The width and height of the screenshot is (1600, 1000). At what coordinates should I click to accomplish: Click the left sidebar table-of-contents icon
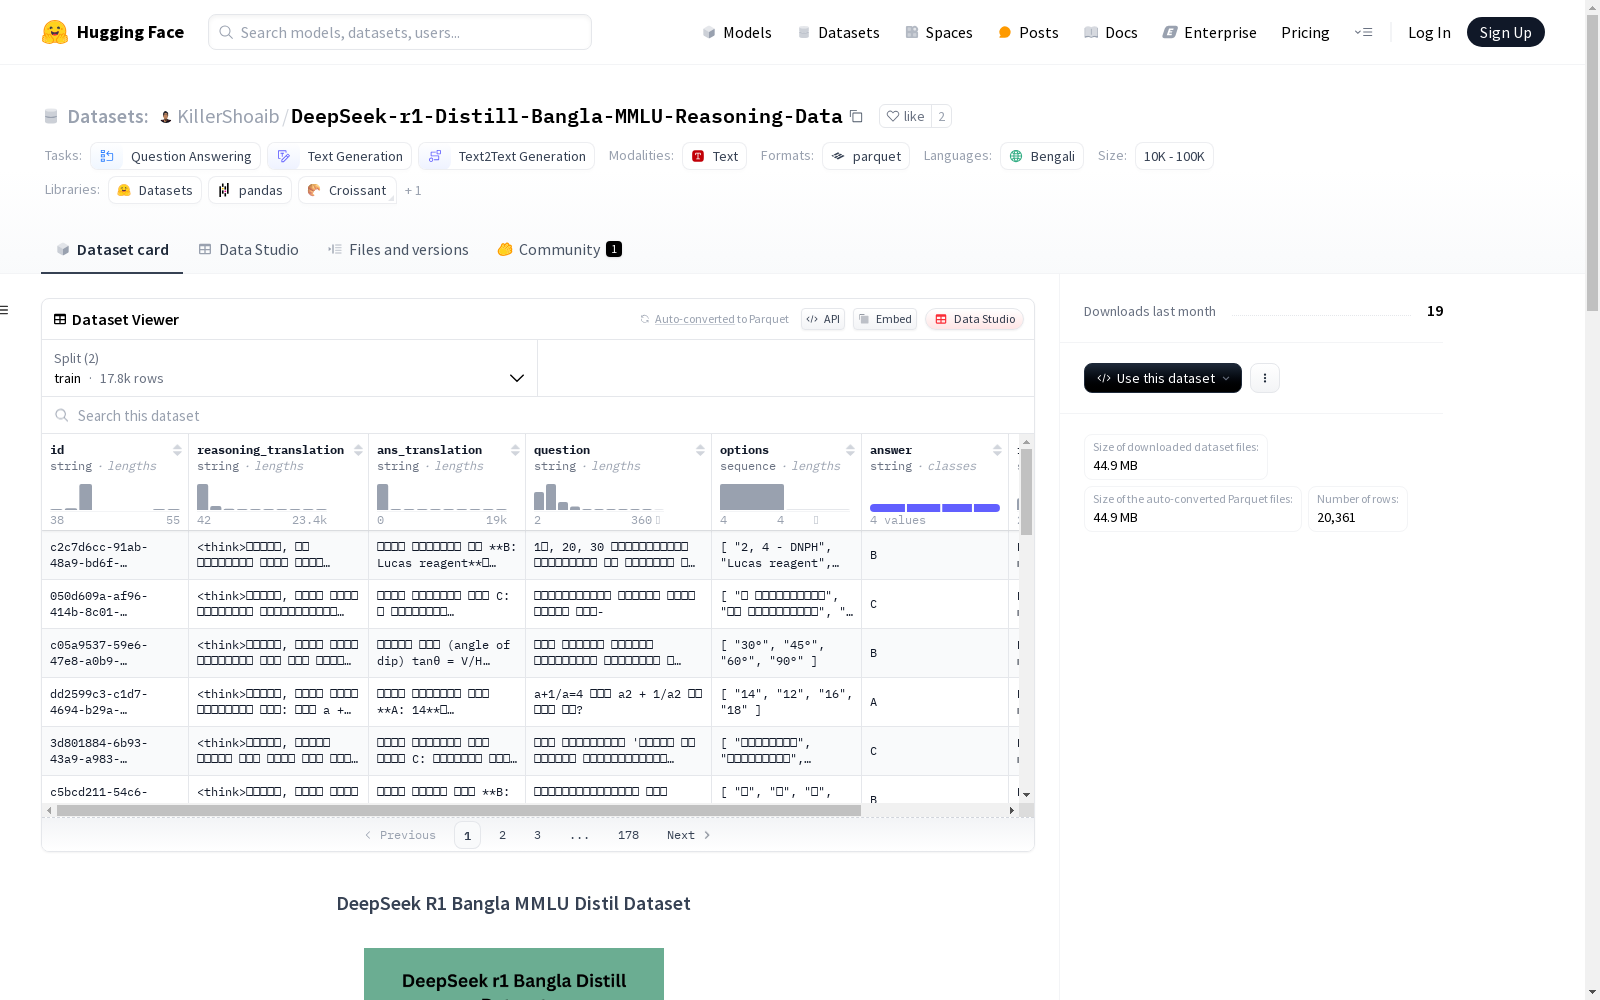[5, 310]
